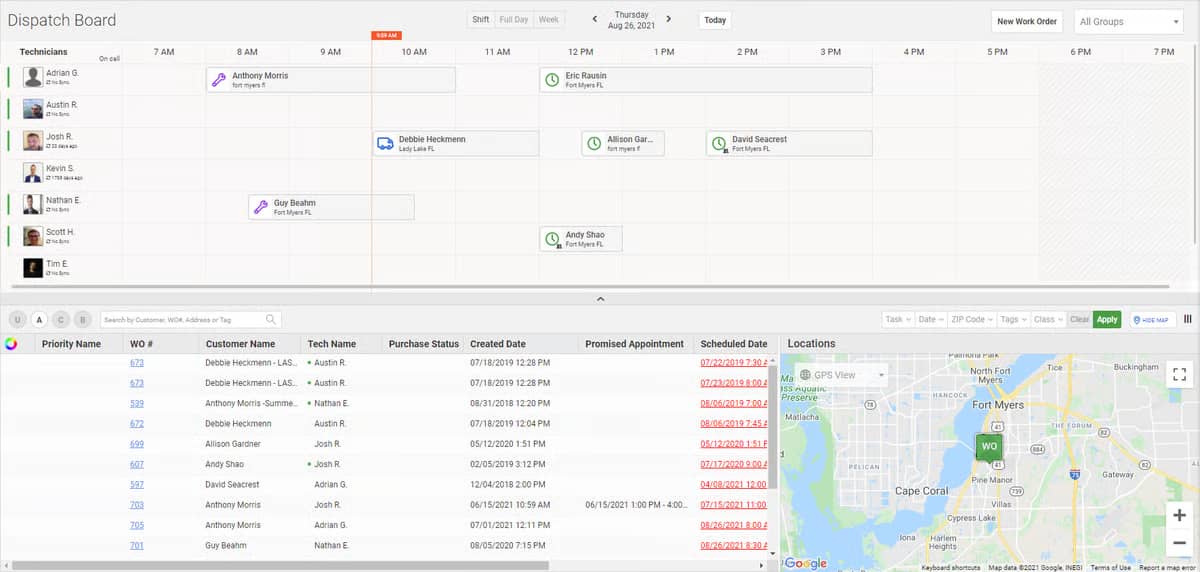1200x572 pixels.
Task: Create a New Work Order
Action: point(1027,21)
